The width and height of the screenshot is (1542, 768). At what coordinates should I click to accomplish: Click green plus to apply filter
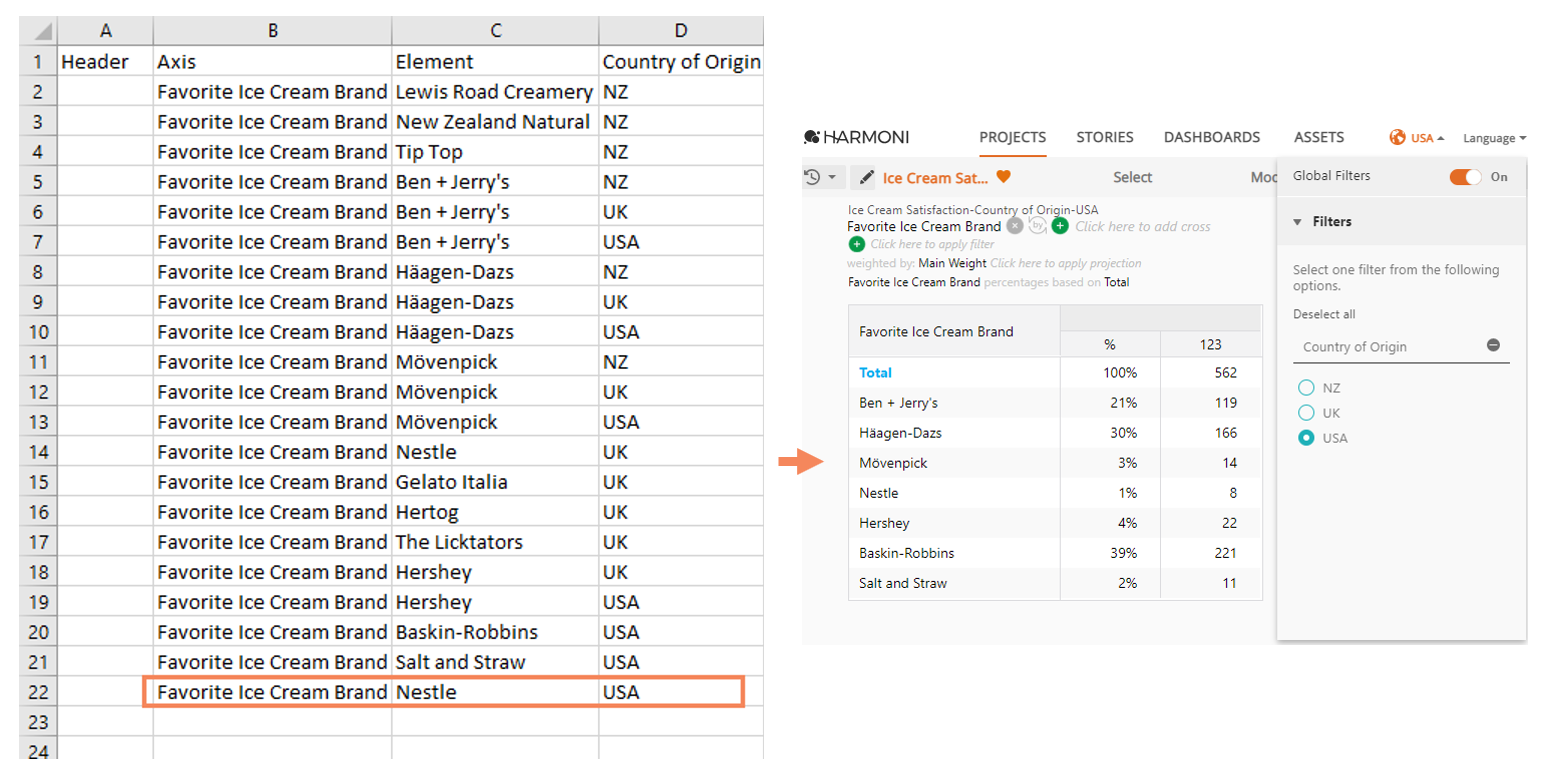(x=856, y=244)
